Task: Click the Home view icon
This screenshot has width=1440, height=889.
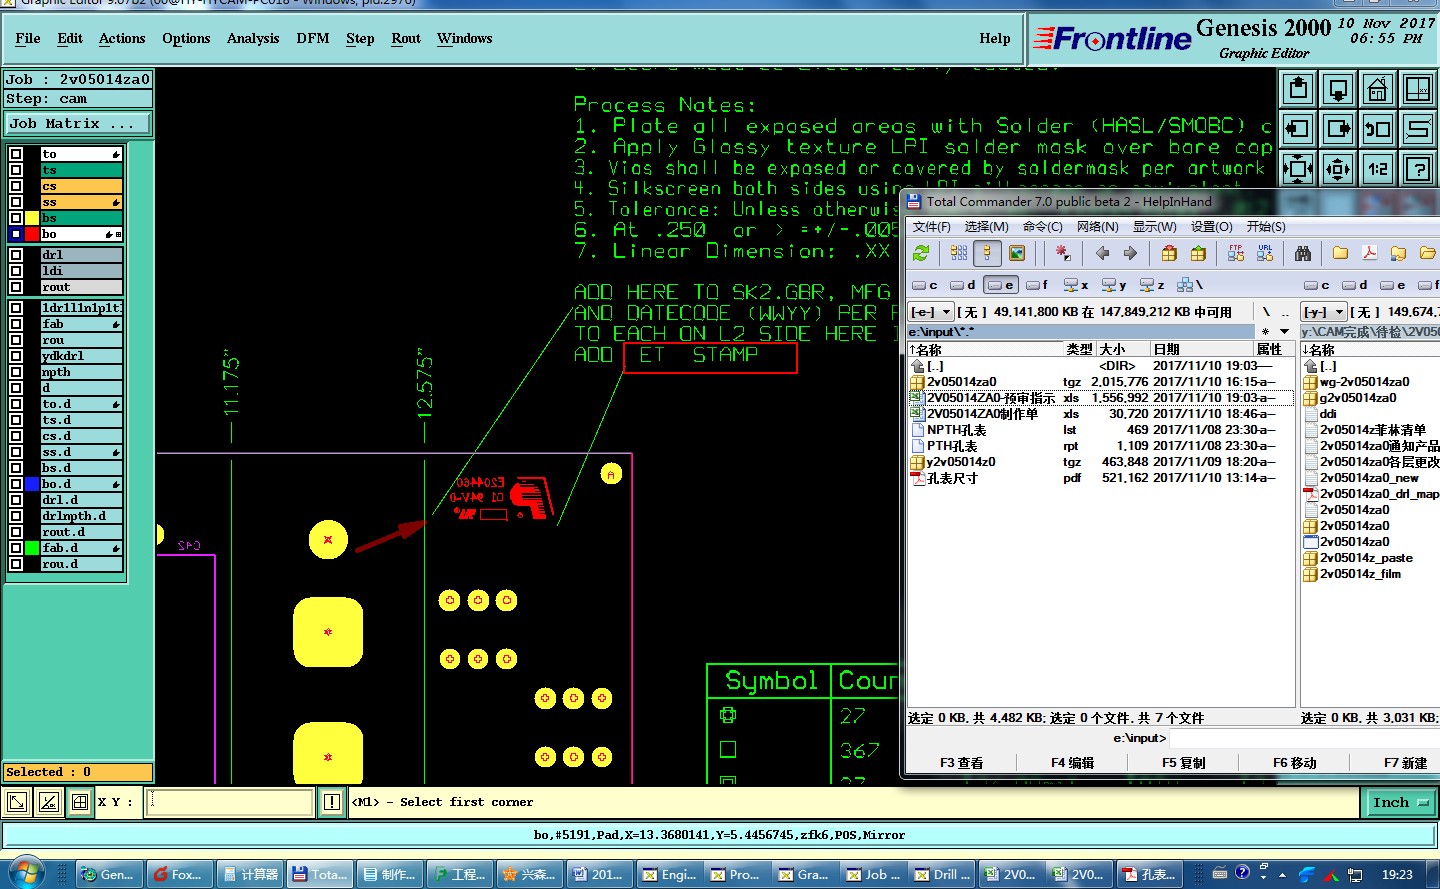Action: pyautogui.click(x=1378, y=90)
